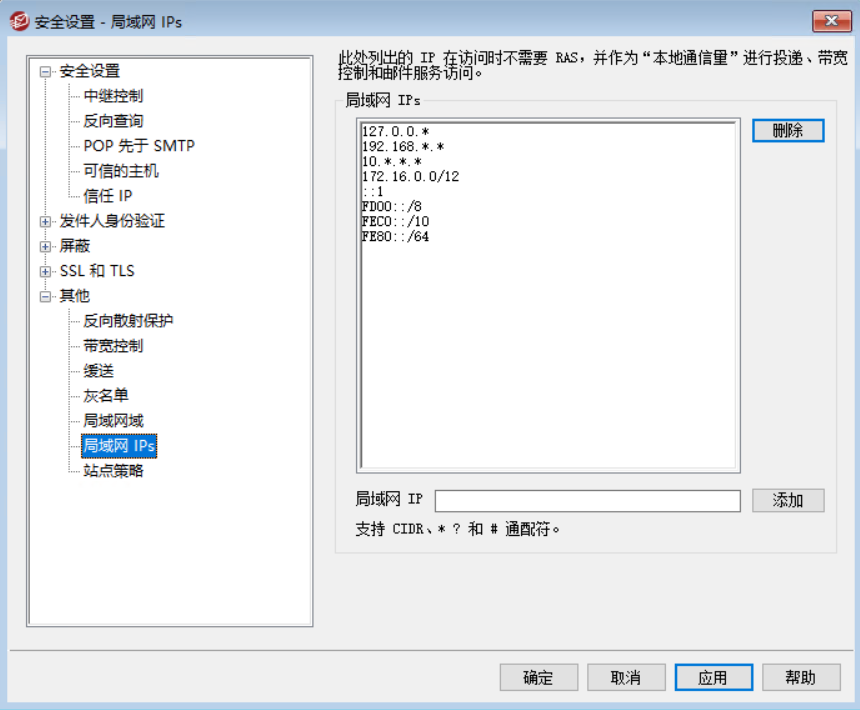
Task: Click the 取消 button
Action: [x=626, y=678]
